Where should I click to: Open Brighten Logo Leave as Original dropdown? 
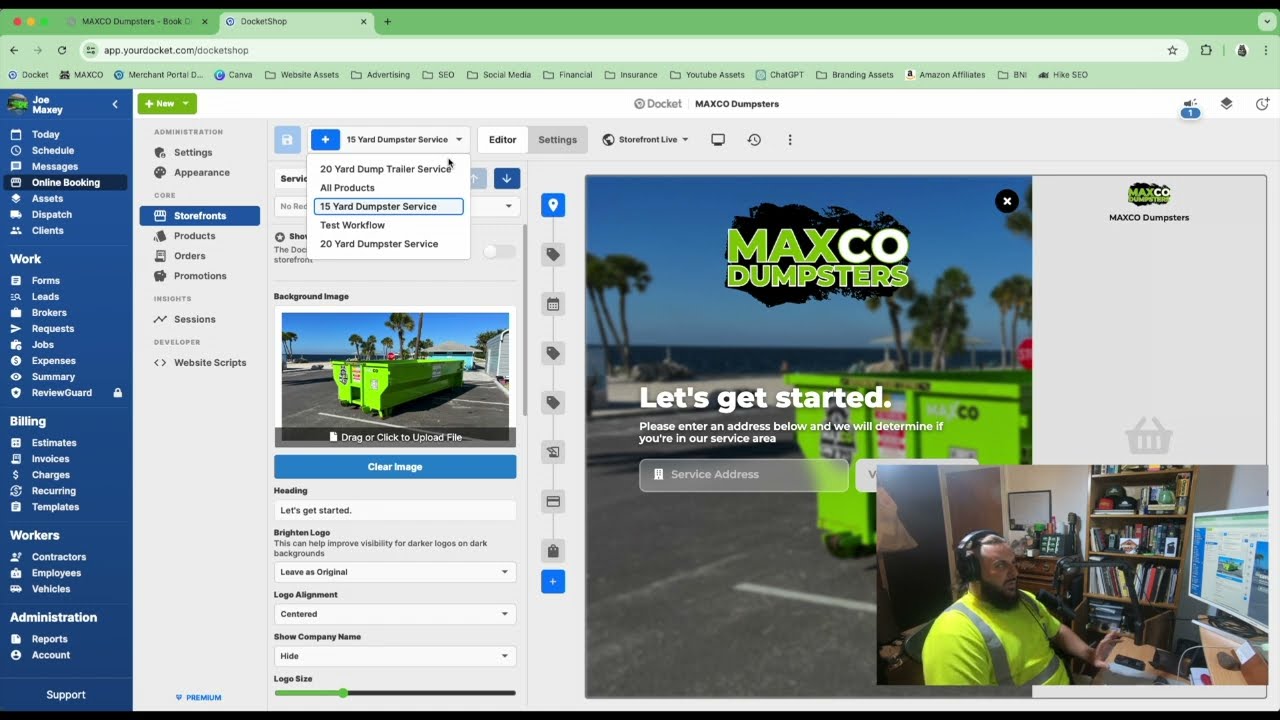click(395, 572)
